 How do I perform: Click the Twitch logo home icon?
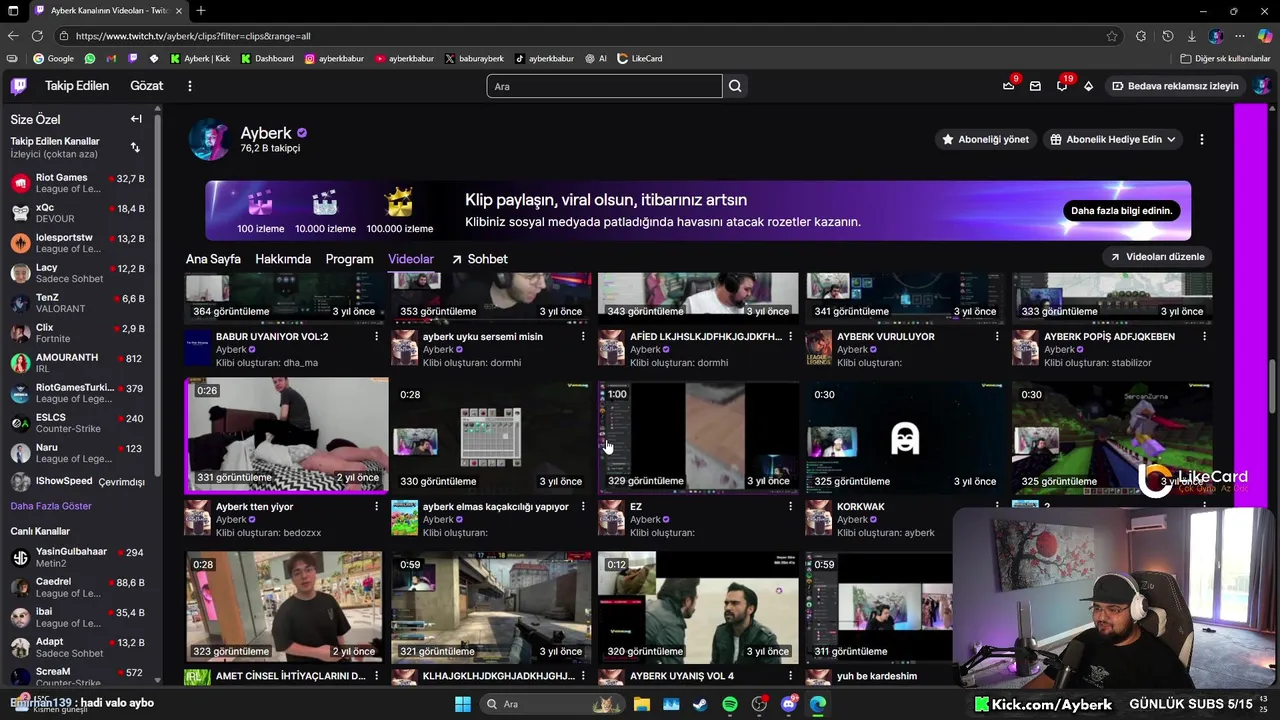pos(19,86)
